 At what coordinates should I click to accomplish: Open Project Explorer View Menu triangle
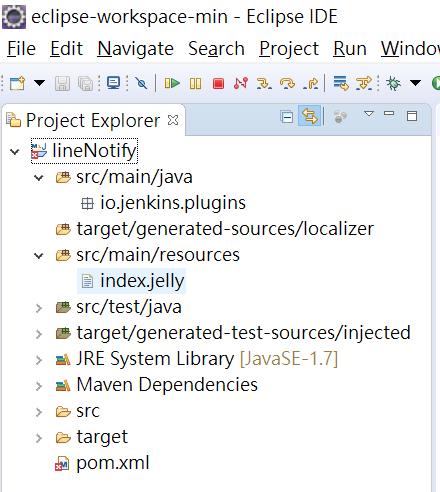pyautogui.click(x=369, y=114)
